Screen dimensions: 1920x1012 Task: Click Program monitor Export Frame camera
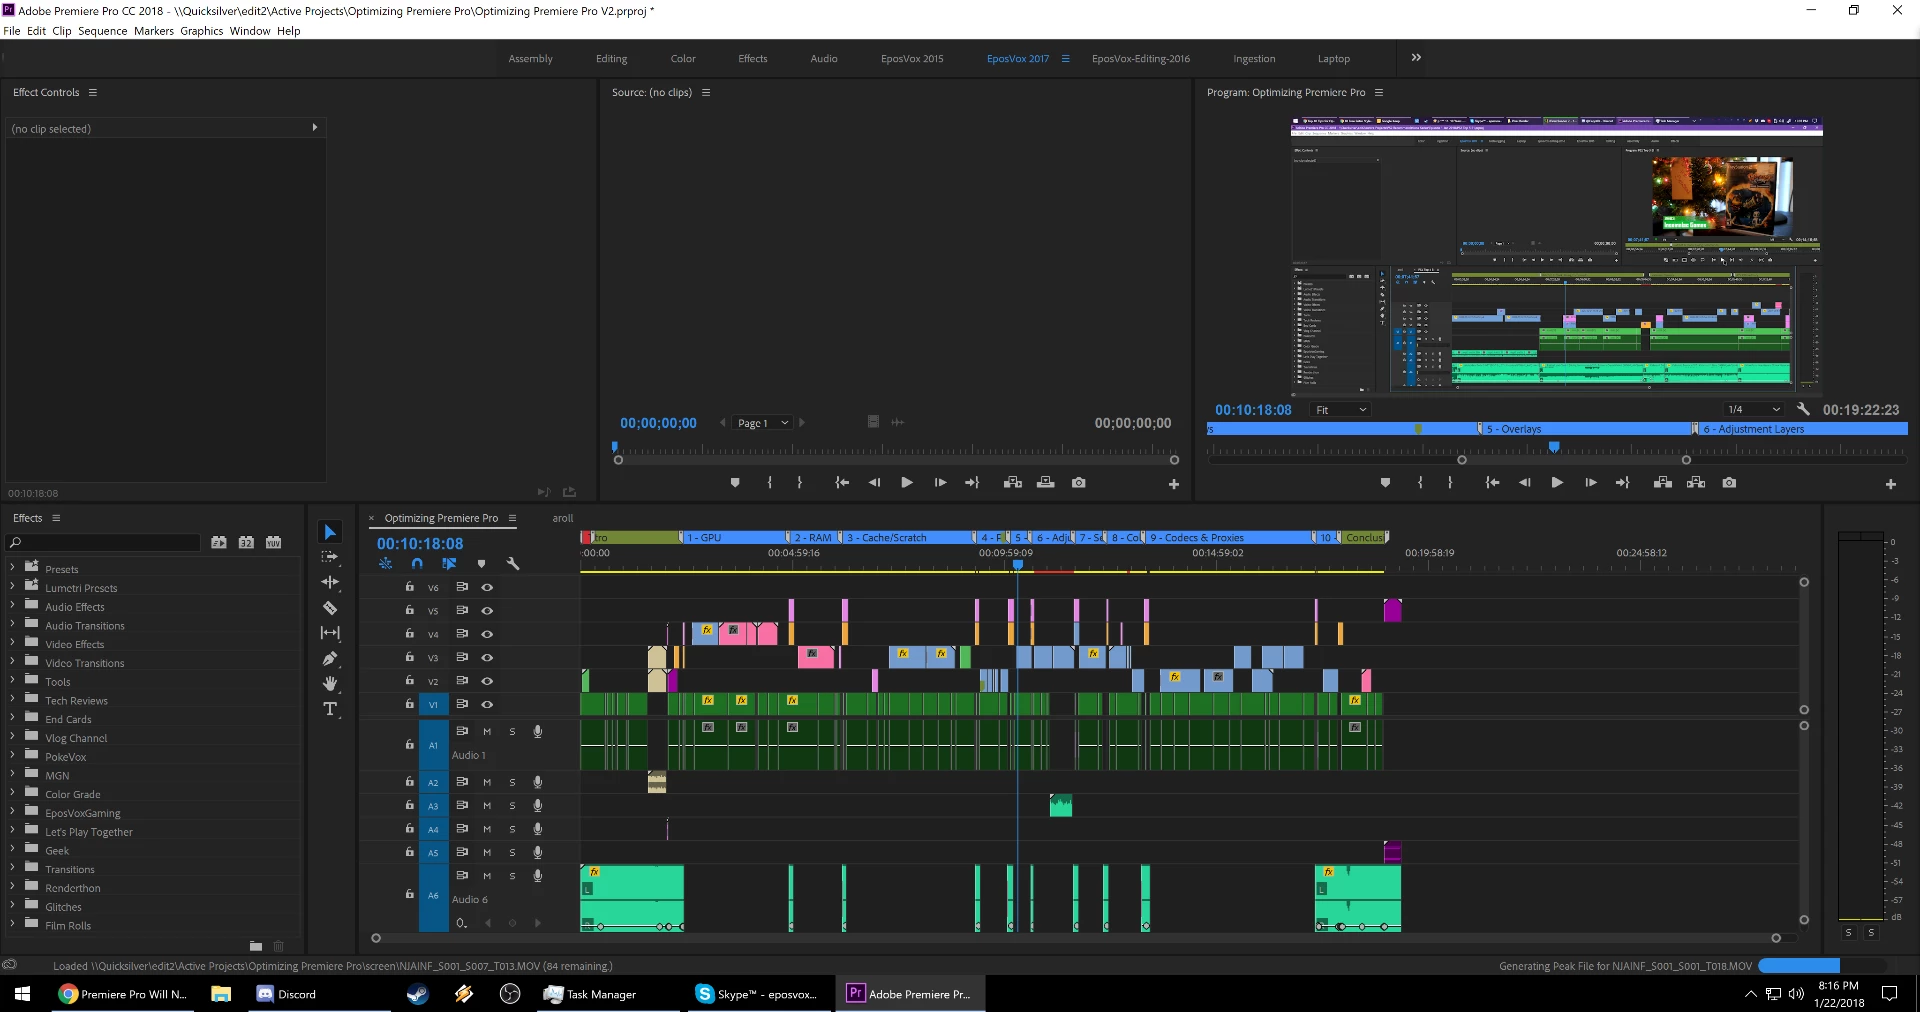pos(1729,483)
